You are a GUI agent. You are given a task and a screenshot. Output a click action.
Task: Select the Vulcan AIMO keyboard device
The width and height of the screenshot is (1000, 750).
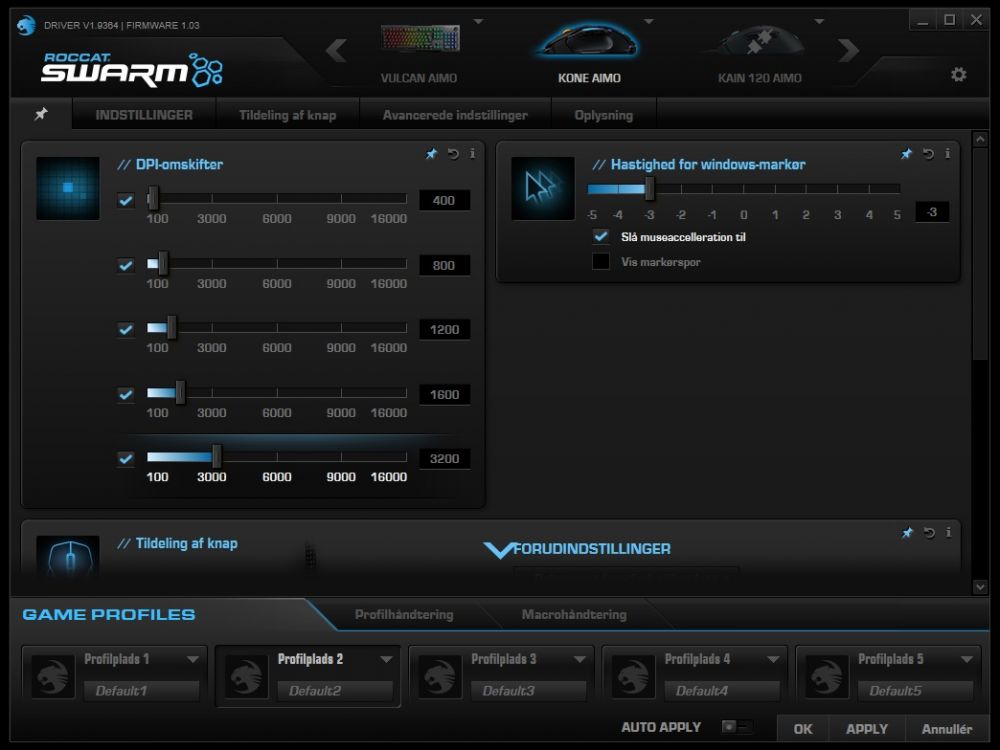coord(419,54)
